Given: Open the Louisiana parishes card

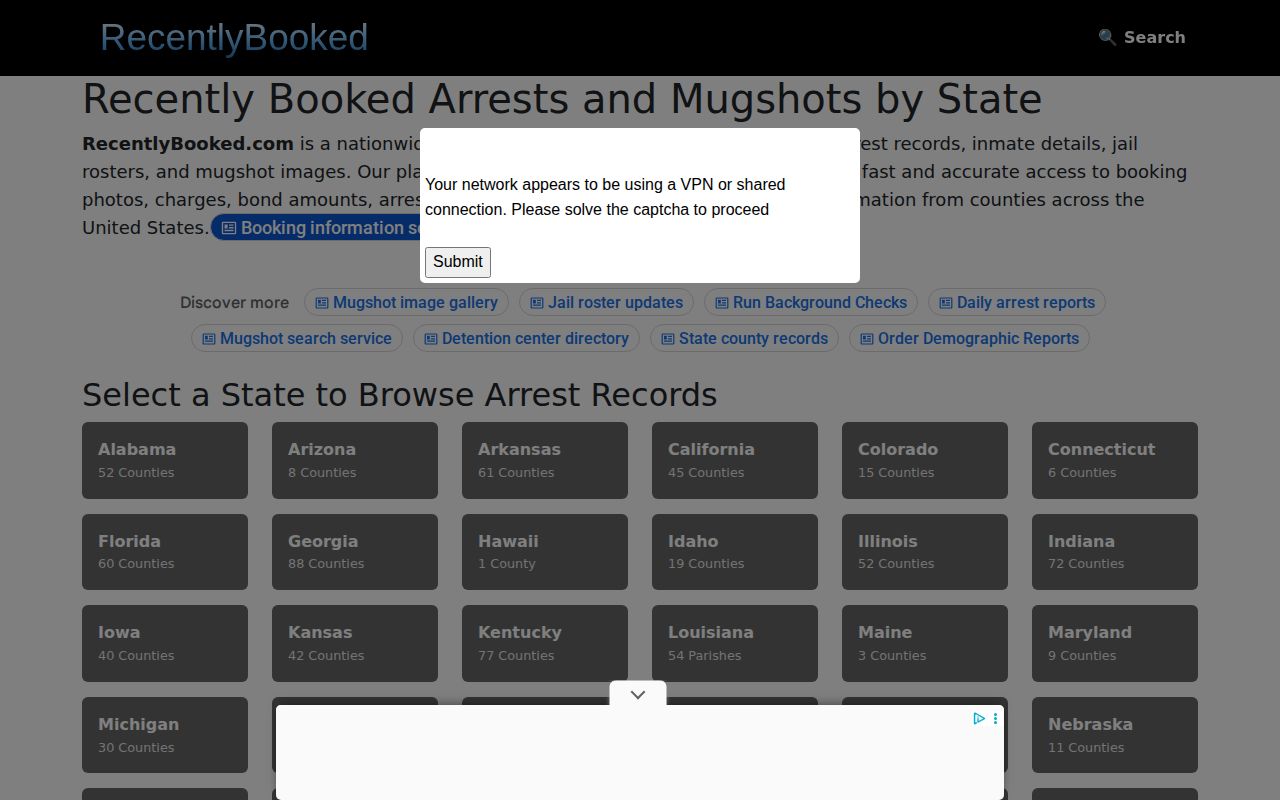Looking at the screenshot, I should 735,643.
